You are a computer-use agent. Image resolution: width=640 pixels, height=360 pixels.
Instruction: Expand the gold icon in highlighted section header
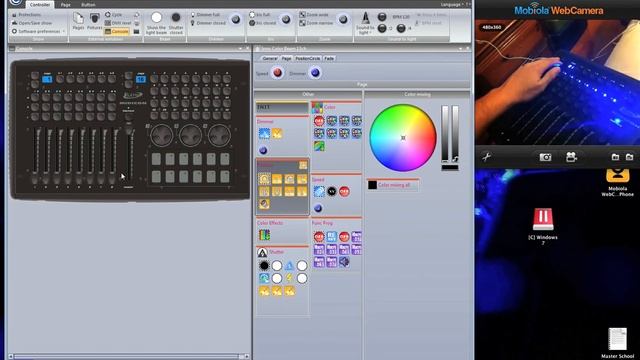point(303,165)
